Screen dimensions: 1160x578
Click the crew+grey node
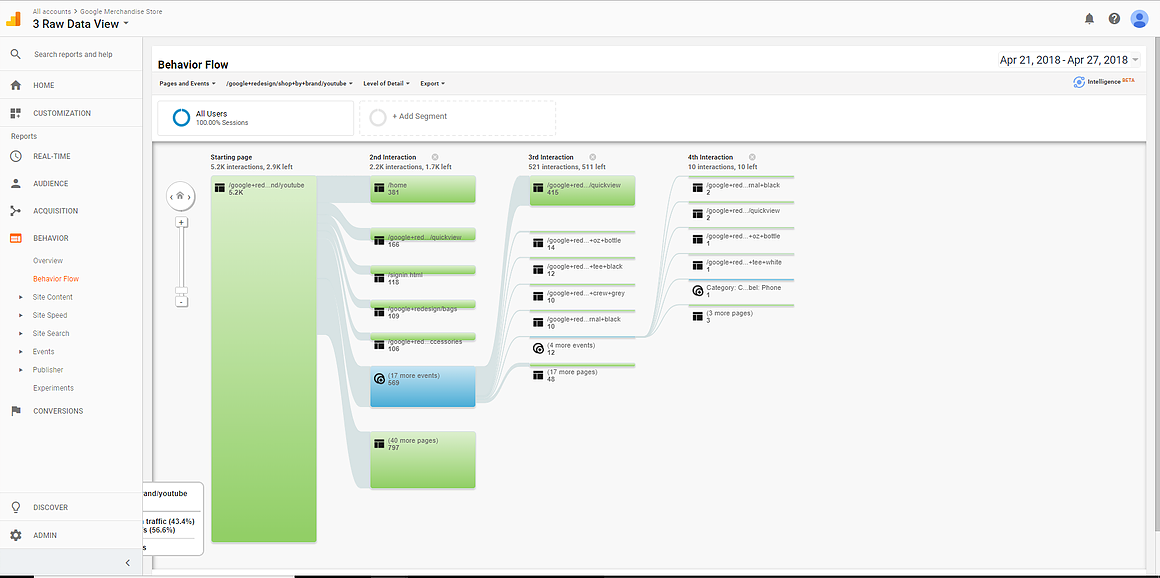point(582,295)
